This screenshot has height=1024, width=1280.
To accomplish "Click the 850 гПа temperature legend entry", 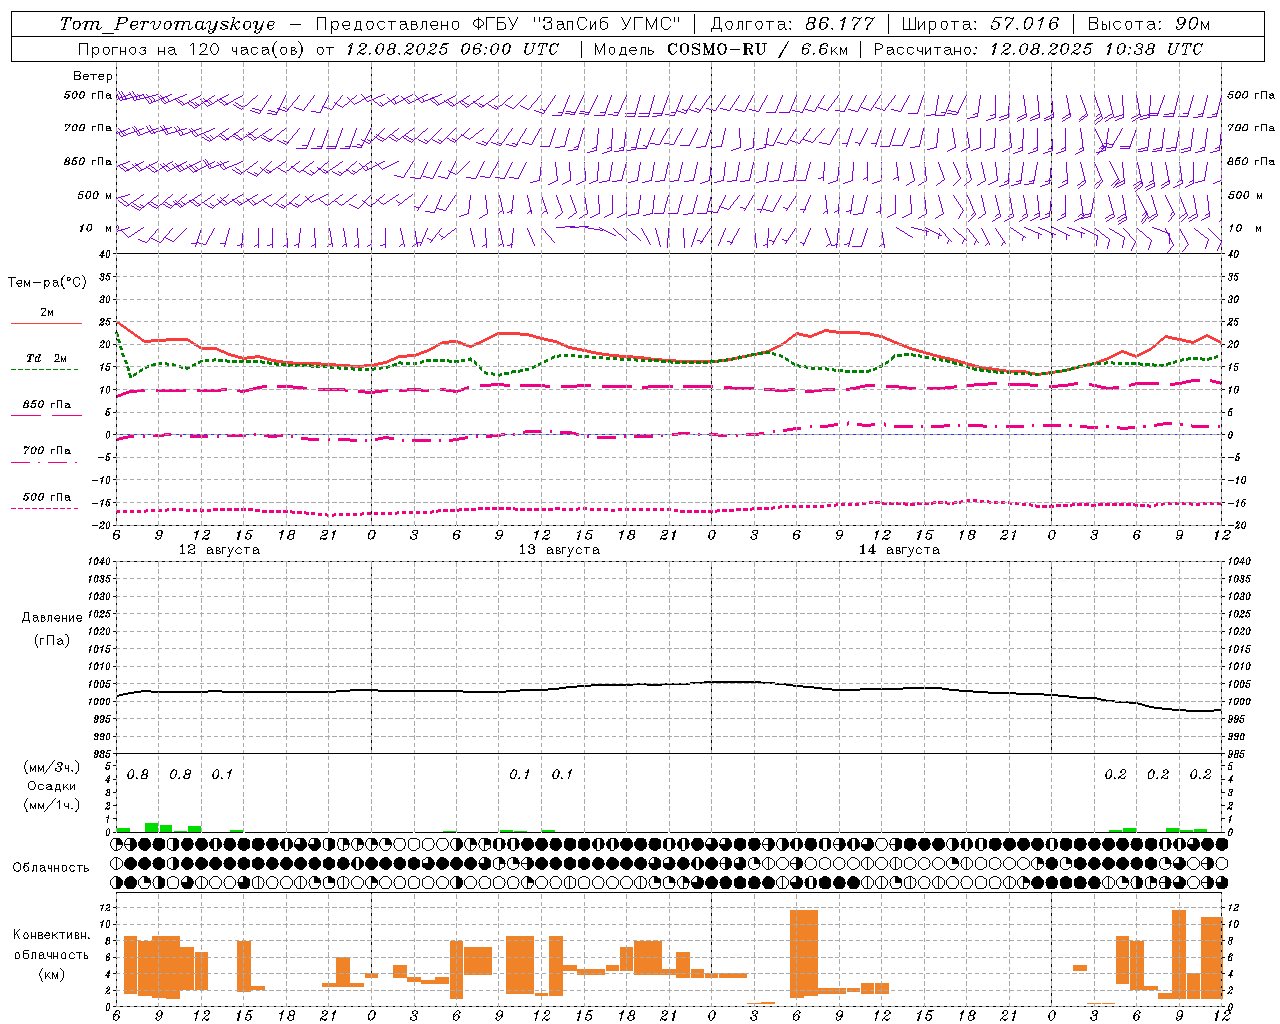I will (x=46, y=405).
